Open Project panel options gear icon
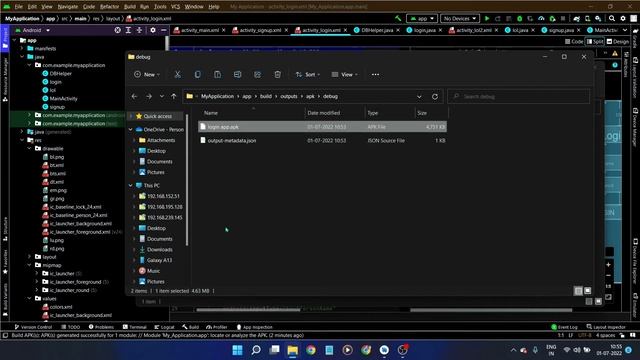Image resolution: width=640 pixels, height=360 pixels. pos(153,30)
